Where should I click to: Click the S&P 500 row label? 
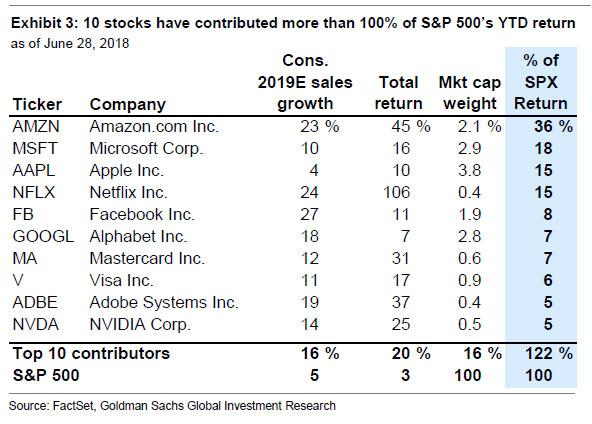click(x=46, y=375)
